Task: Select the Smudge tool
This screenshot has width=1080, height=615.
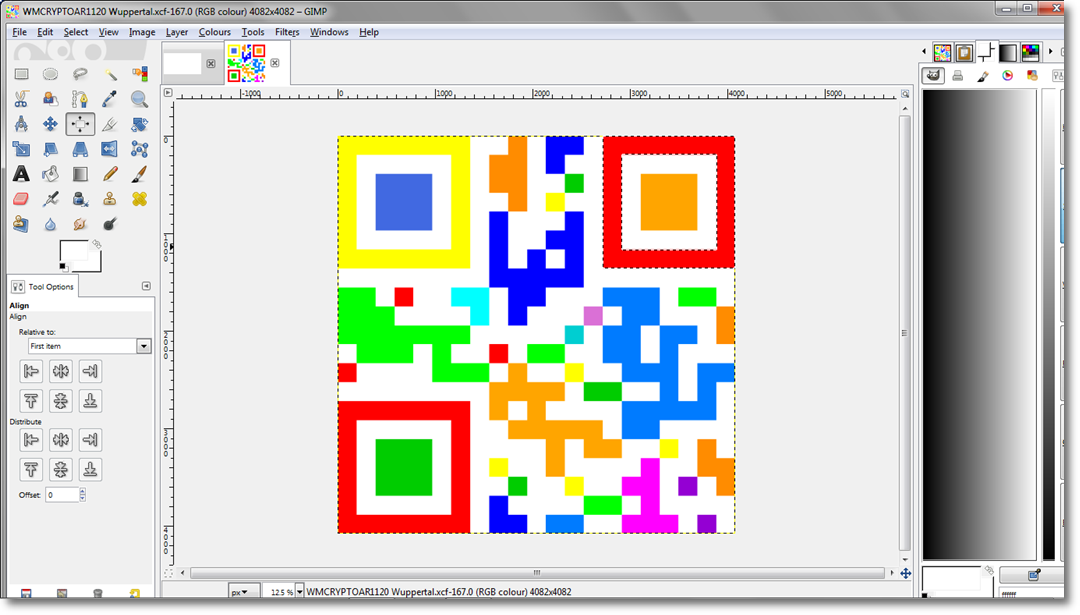Action: pyautogui.click(x=80, y=224)
